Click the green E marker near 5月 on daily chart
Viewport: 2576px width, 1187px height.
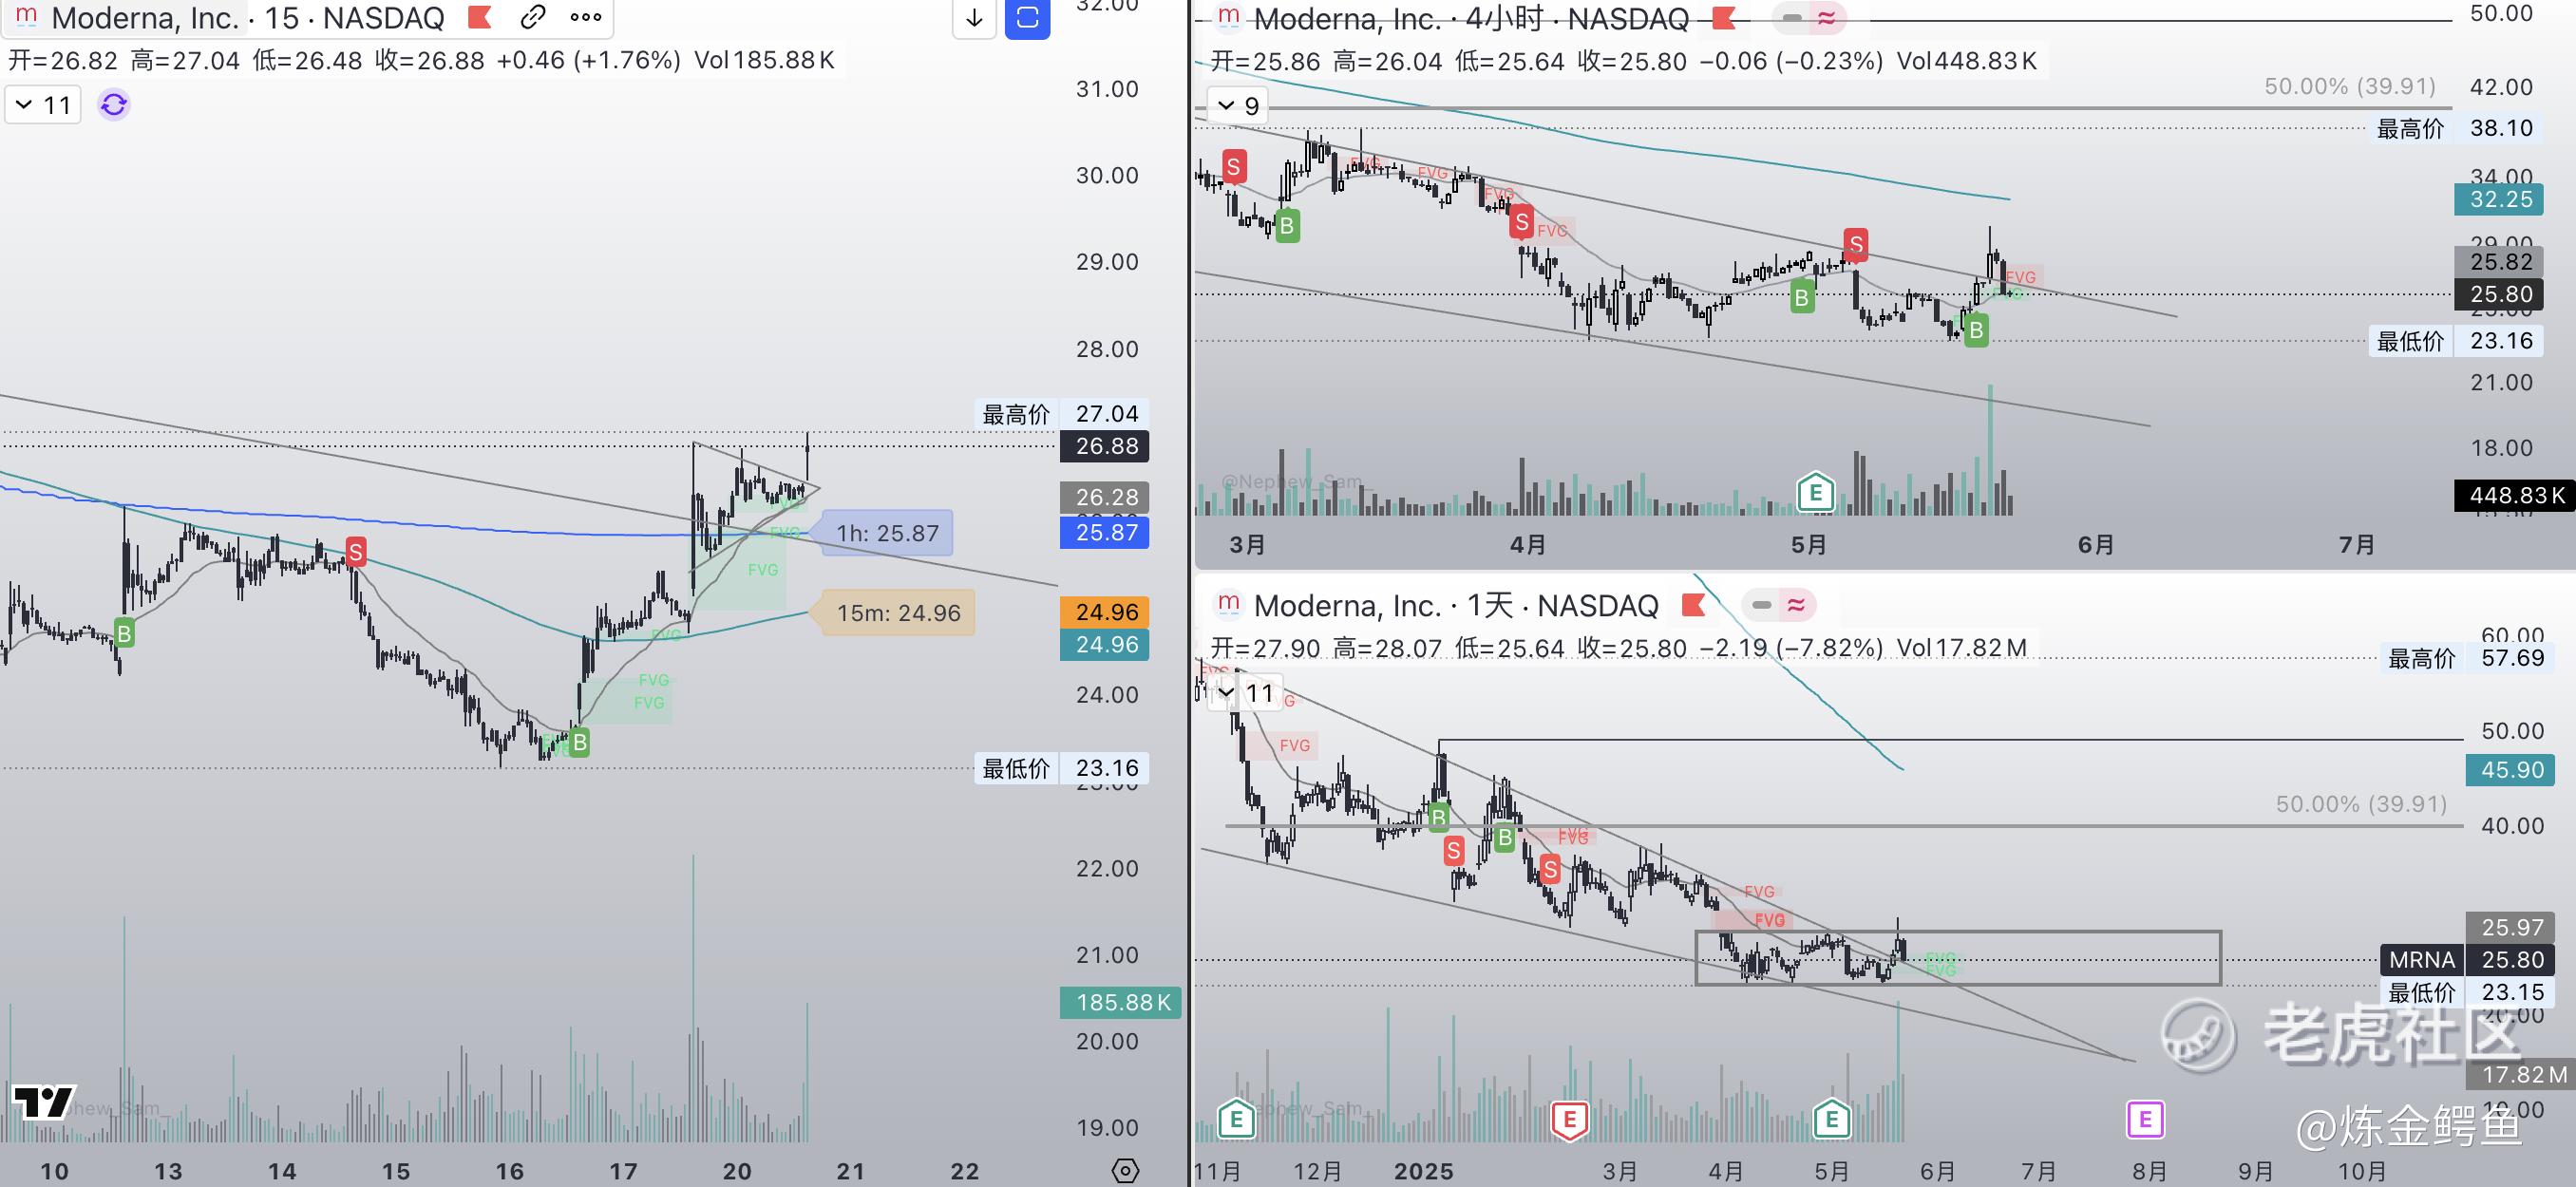click(1832, 1120)
